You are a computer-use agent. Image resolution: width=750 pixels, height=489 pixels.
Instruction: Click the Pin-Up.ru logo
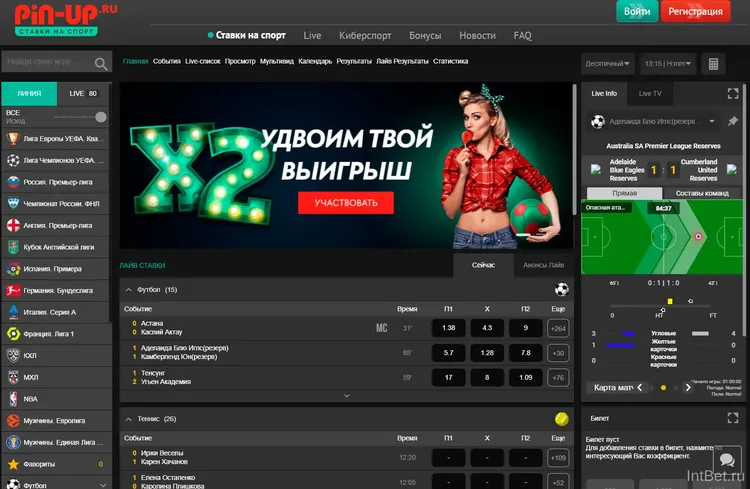point(66,19)
